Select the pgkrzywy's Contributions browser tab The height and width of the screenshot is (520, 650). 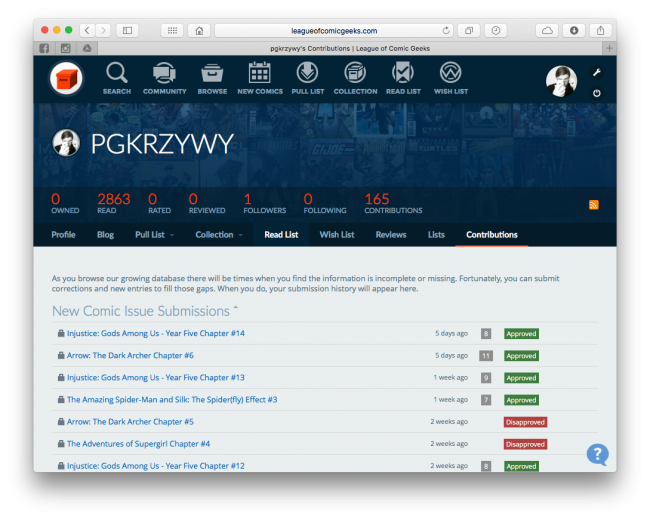click(350, 49)
